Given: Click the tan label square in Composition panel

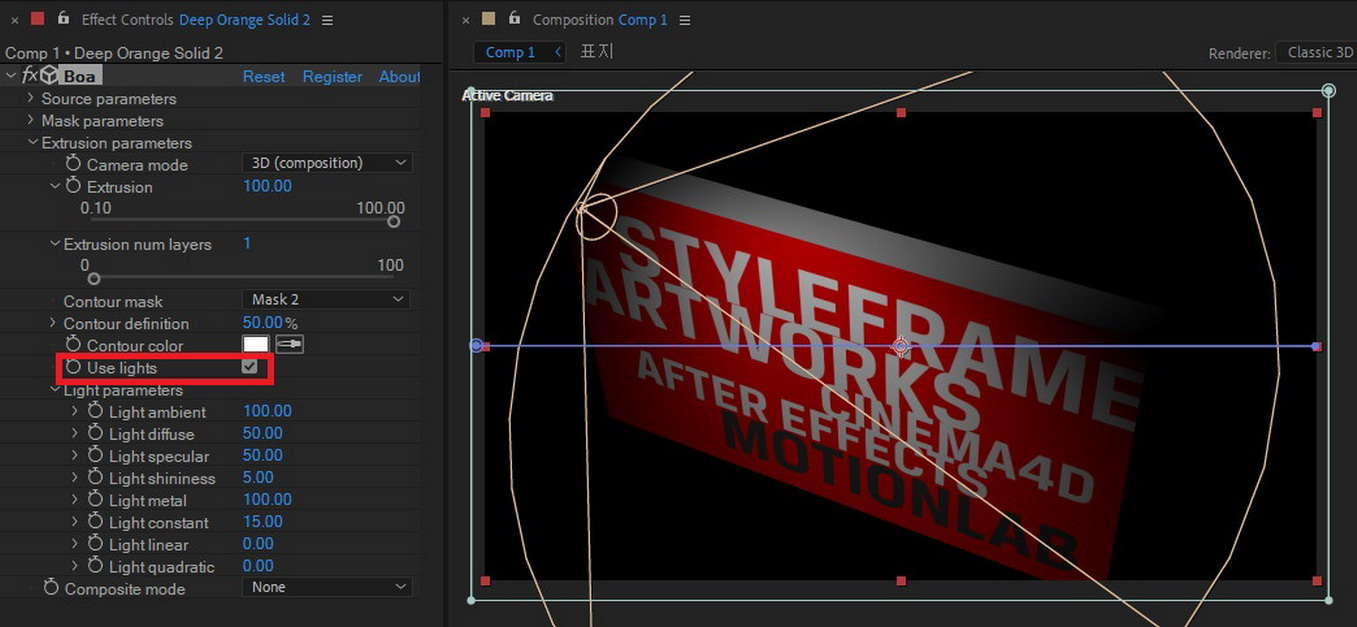Looking at the screenshot, I should 488,19.
